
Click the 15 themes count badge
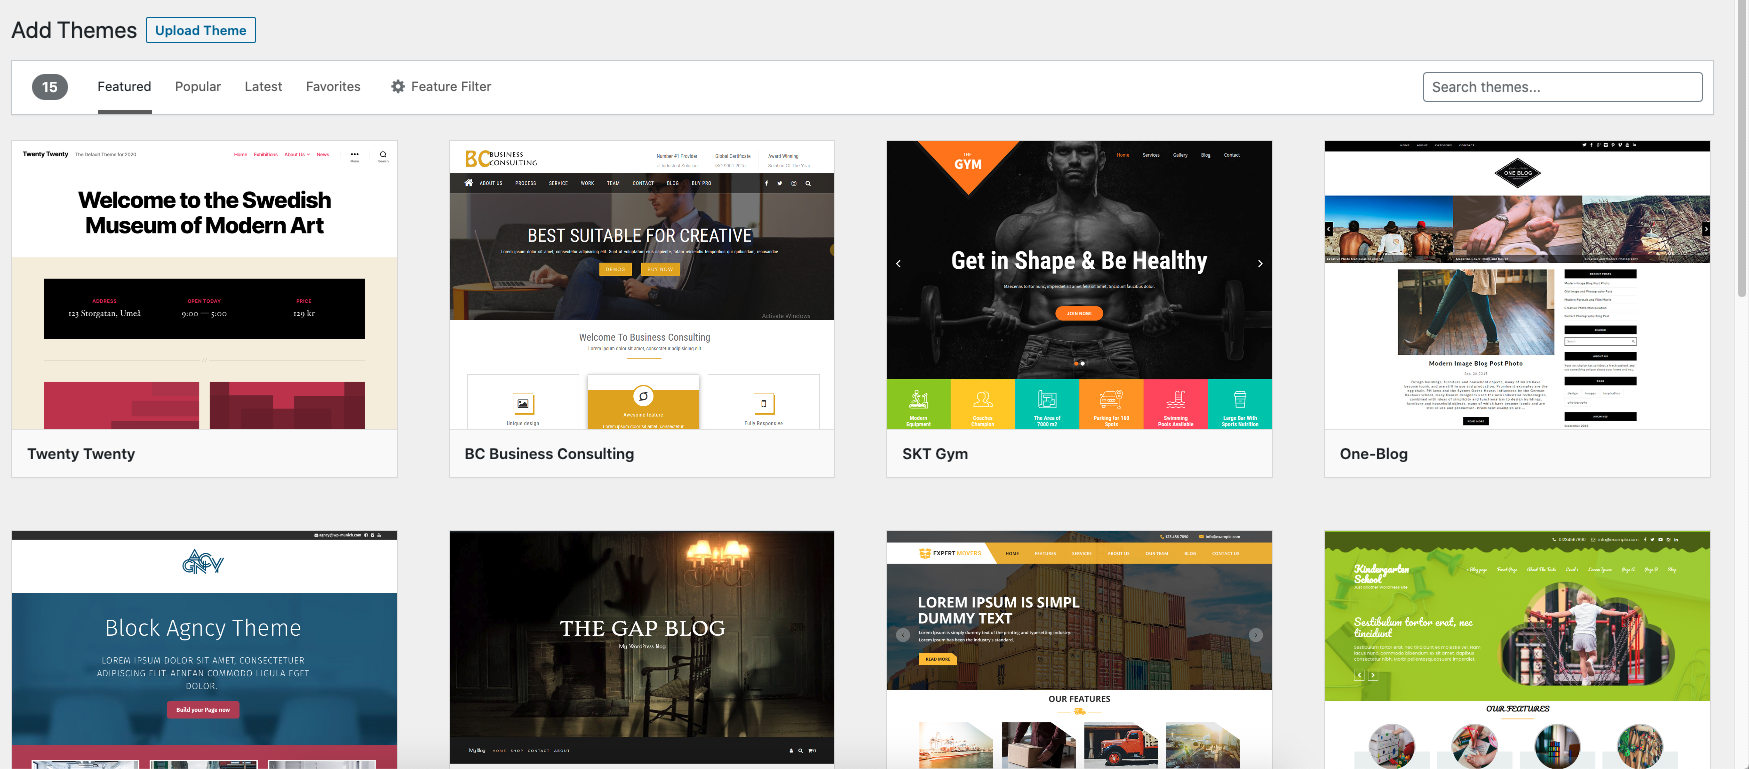pyautogui.click(x=50, y=87)
